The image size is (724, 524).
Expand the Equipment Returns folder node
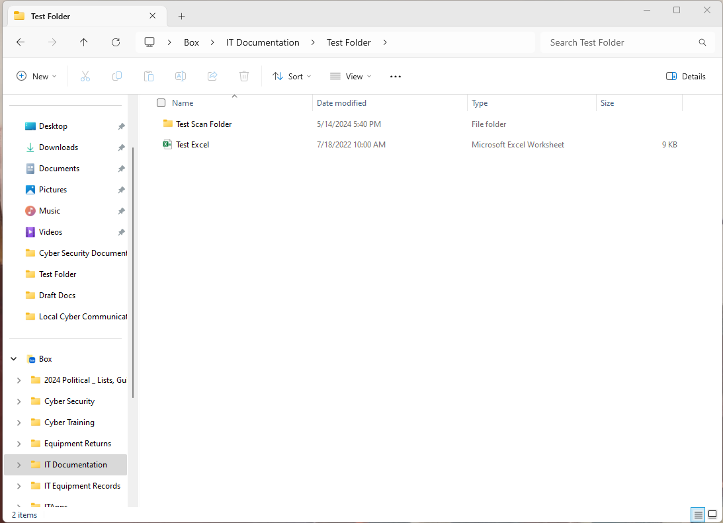pyautogui.click(x=19, y=444)
